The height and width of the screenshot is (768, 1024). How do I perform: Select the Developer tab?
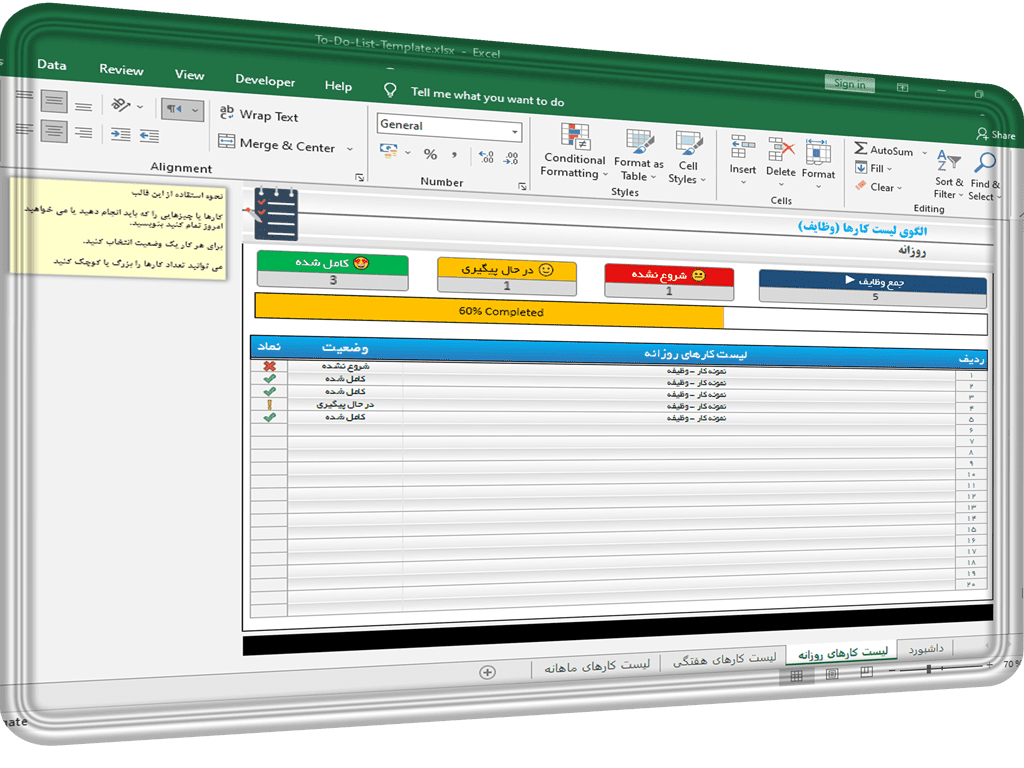point(265,80)
